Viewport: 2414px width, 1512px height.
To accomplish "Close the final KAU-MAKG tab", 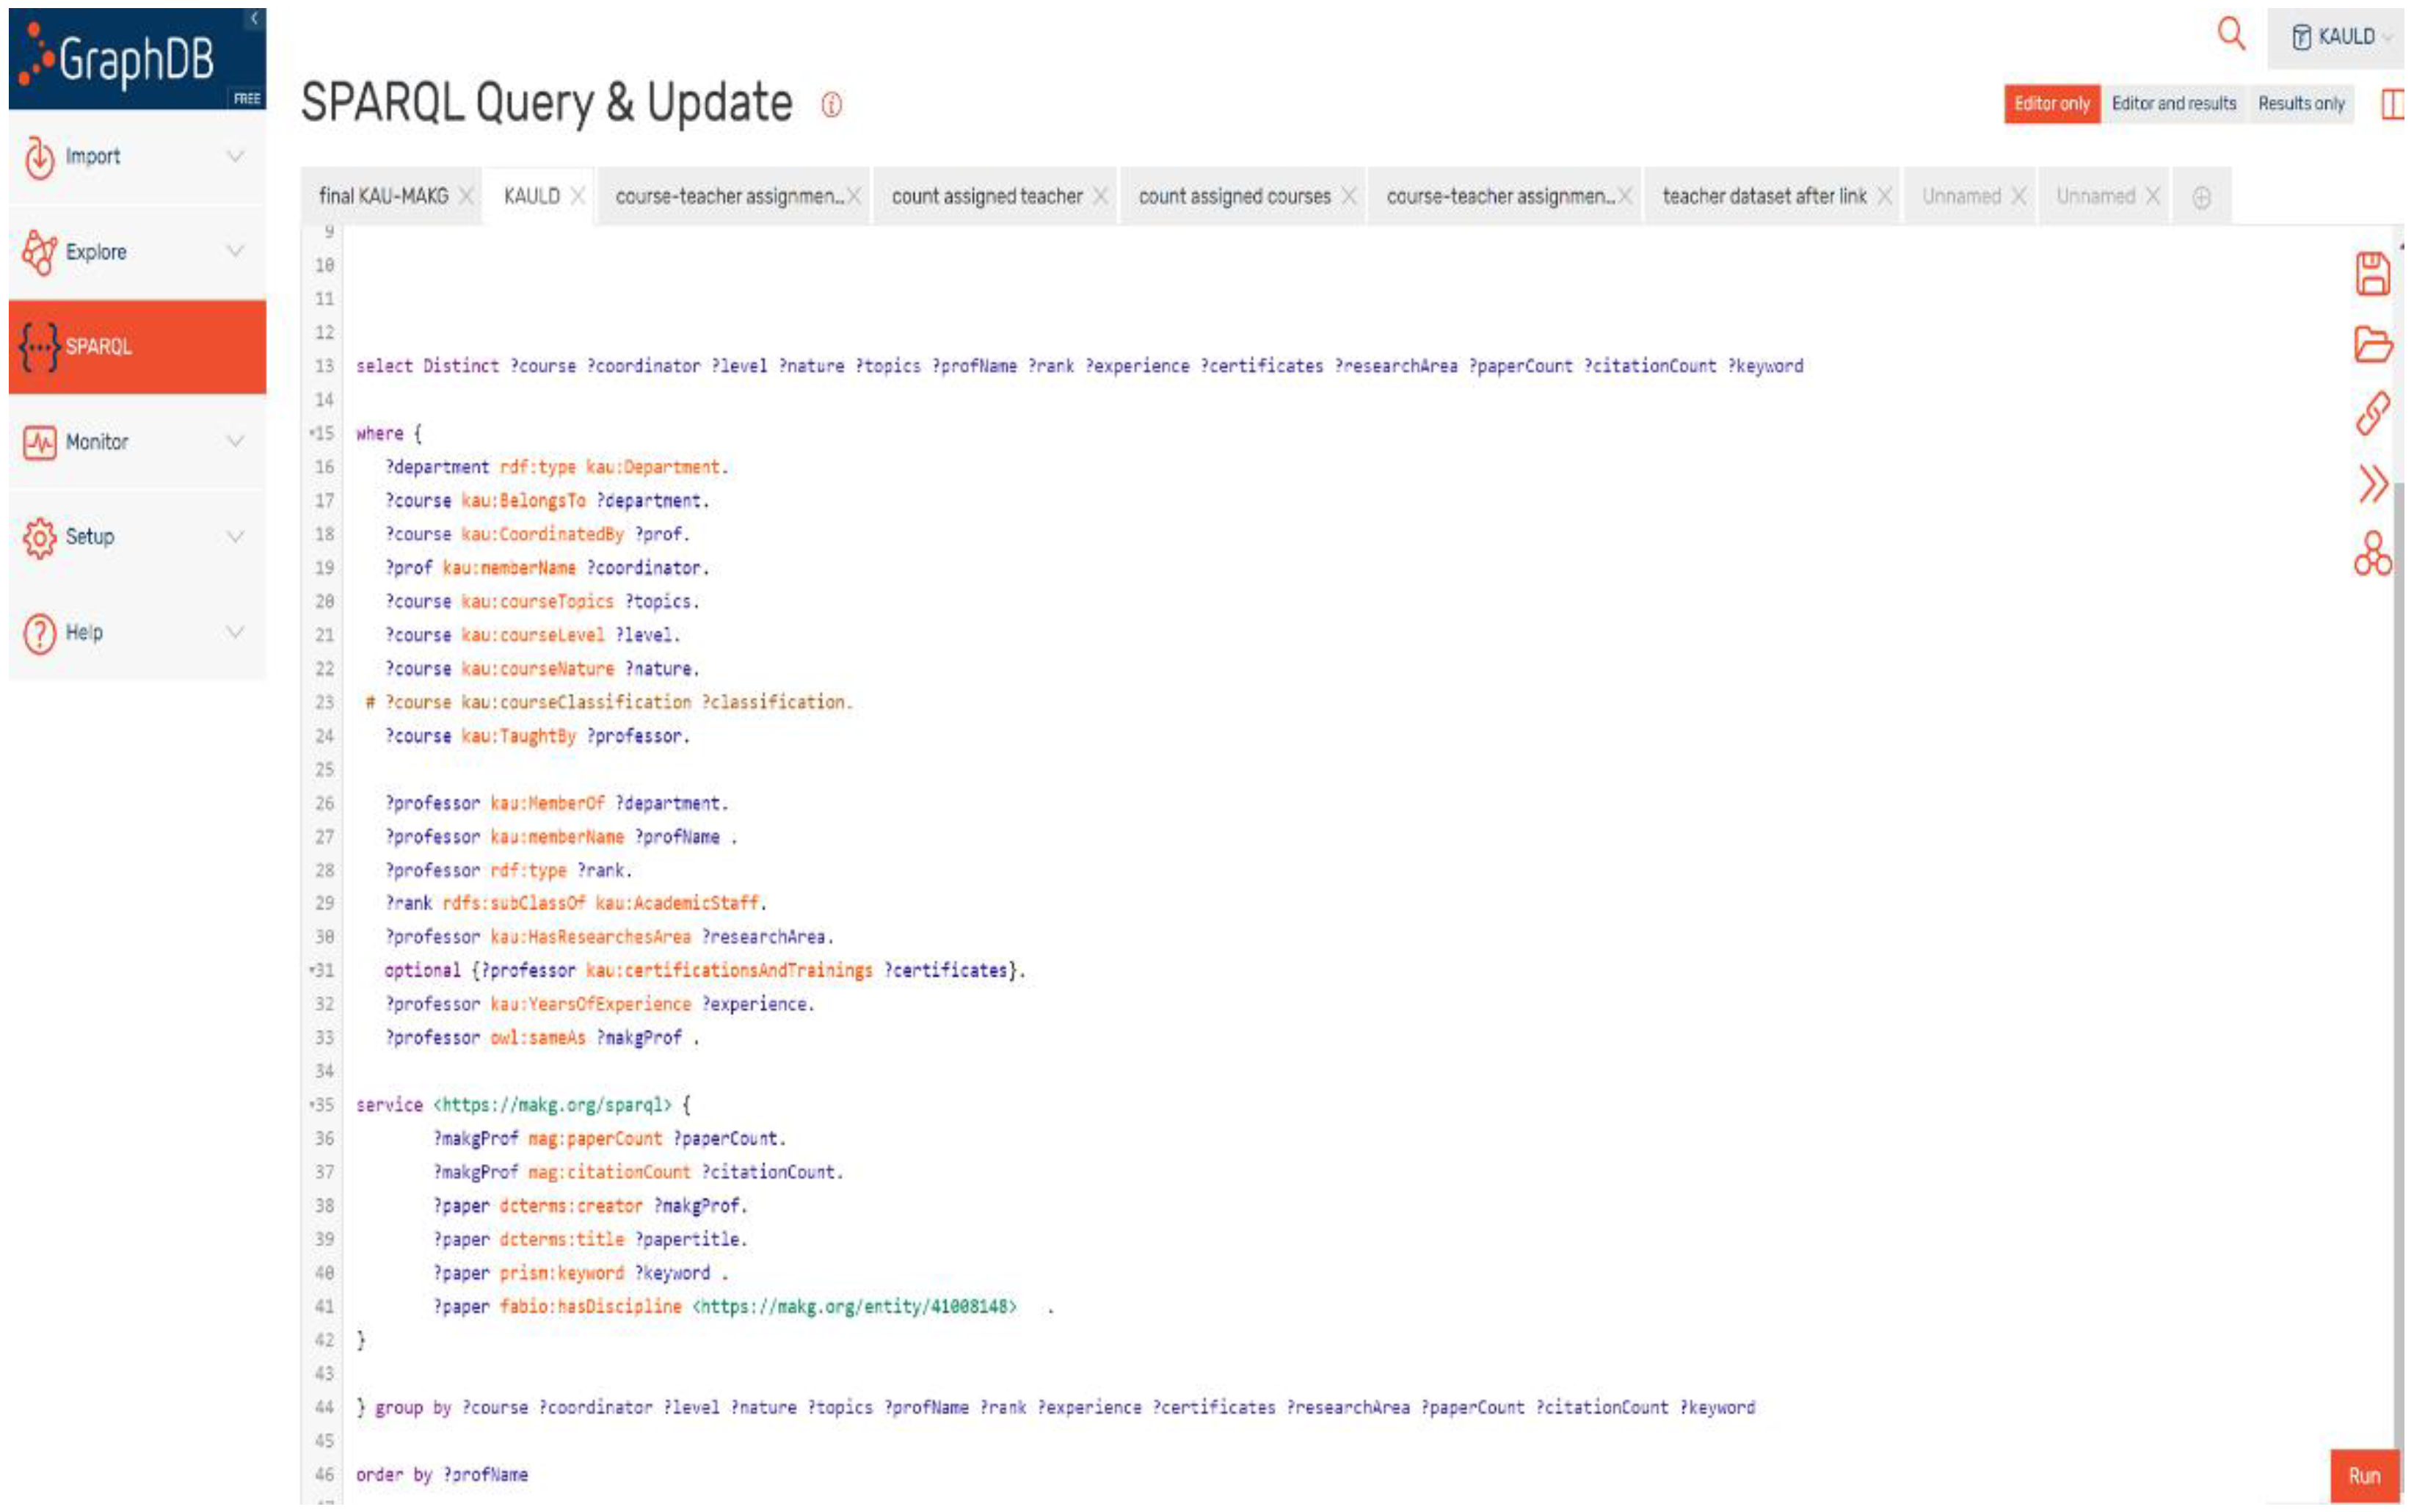I will click(466, 197).
